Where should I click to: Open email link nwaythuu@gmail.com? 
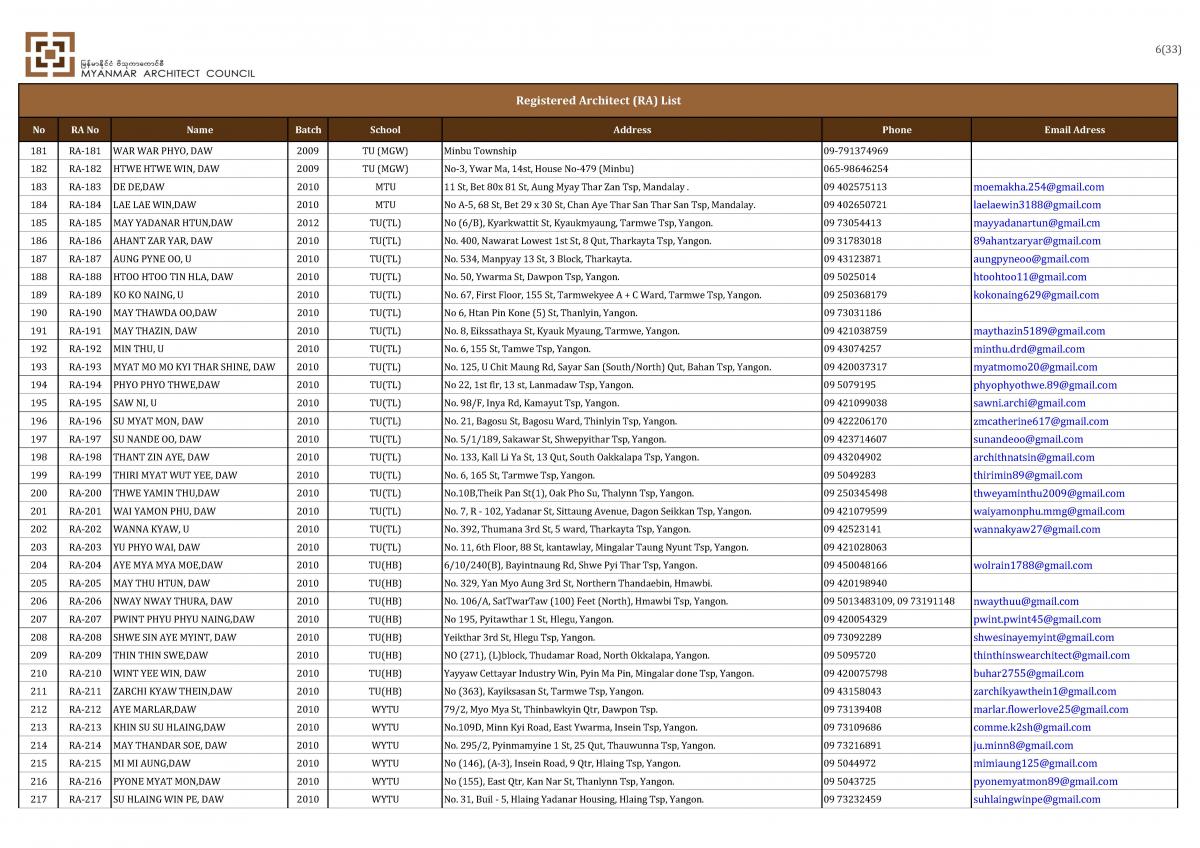pos(1025,601)
